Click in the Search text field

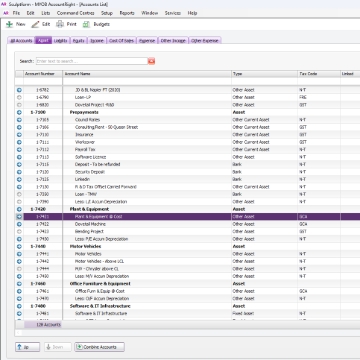click(92, 61)
